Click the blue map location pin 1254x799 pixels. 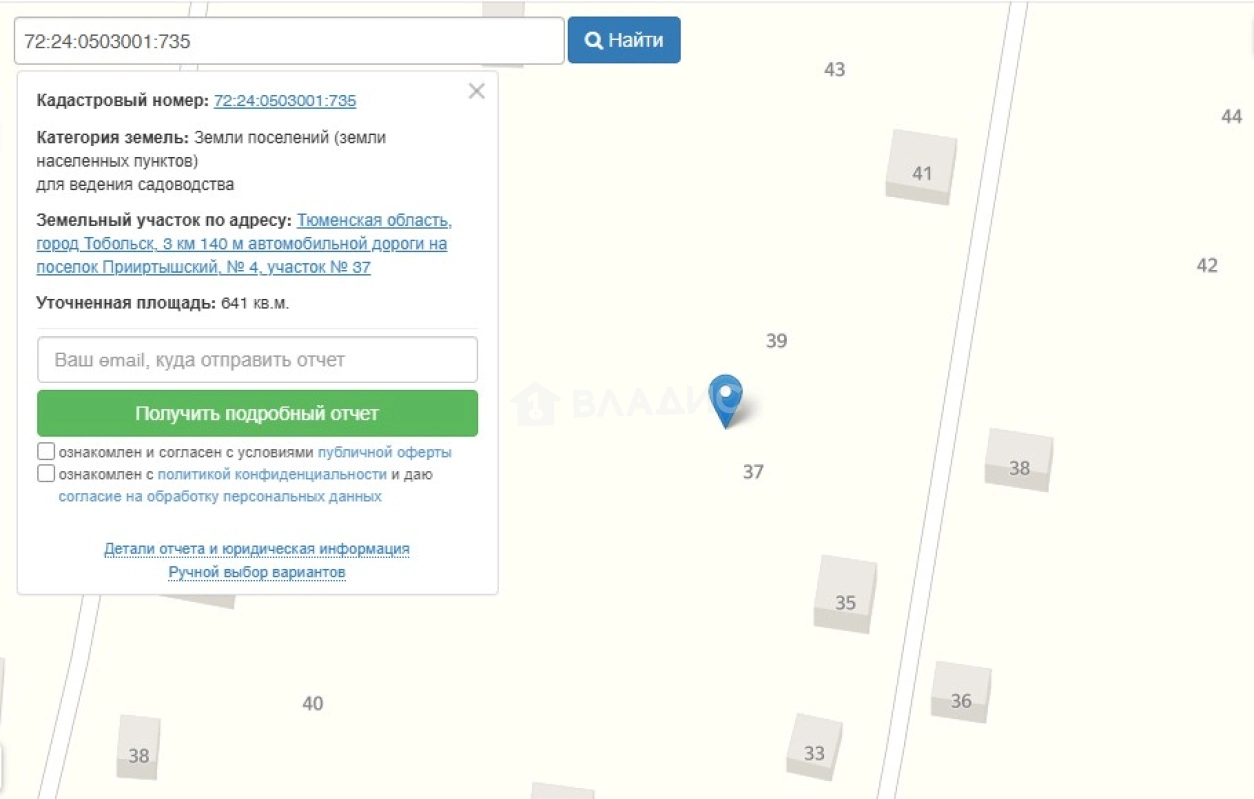(x=726, y=400)
